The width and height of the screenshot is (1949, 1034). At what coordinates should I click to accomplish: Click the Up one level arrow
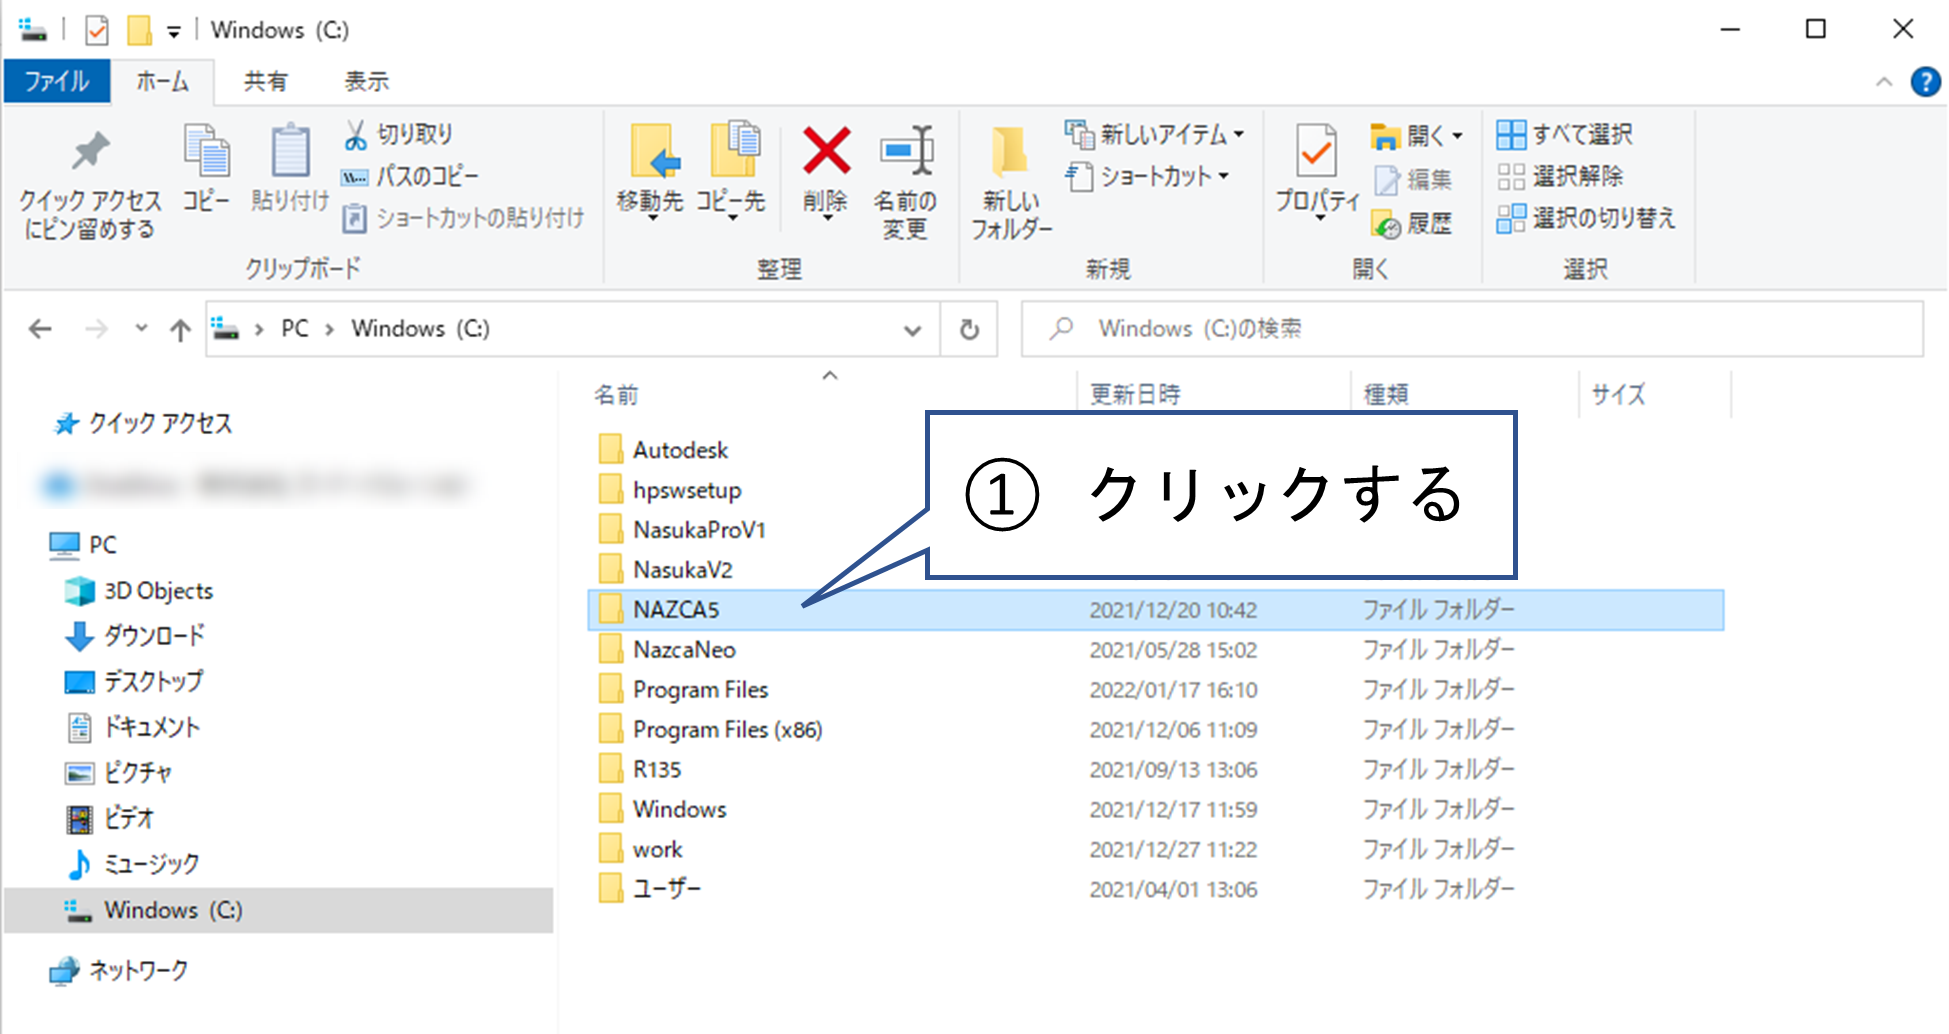(180, 329)
